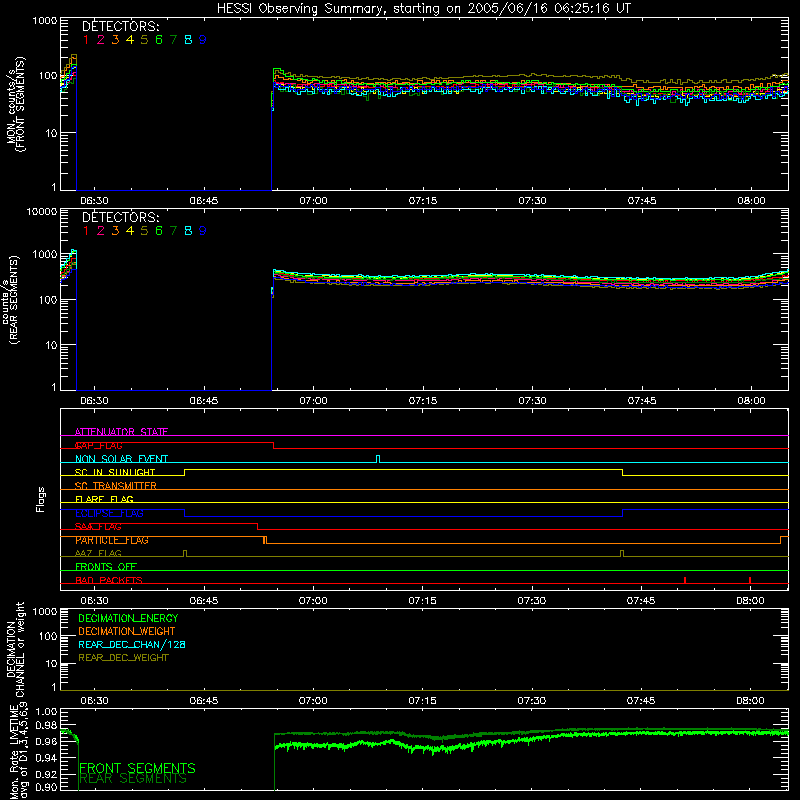
Task: Click the SC_IN_SUNLIGHT flag label
Action: click(x=115, y=472)
